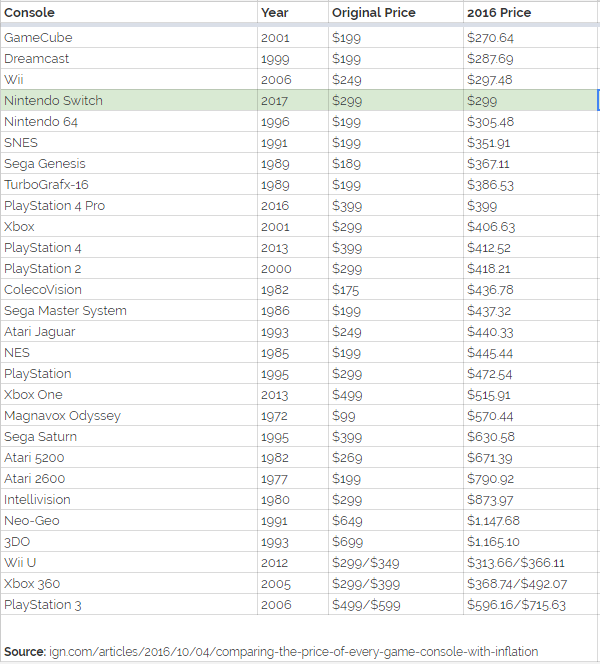Viewport: 600px width, 664px height.
Task: Click the 3DO console cell
Action: click(129, 542)
